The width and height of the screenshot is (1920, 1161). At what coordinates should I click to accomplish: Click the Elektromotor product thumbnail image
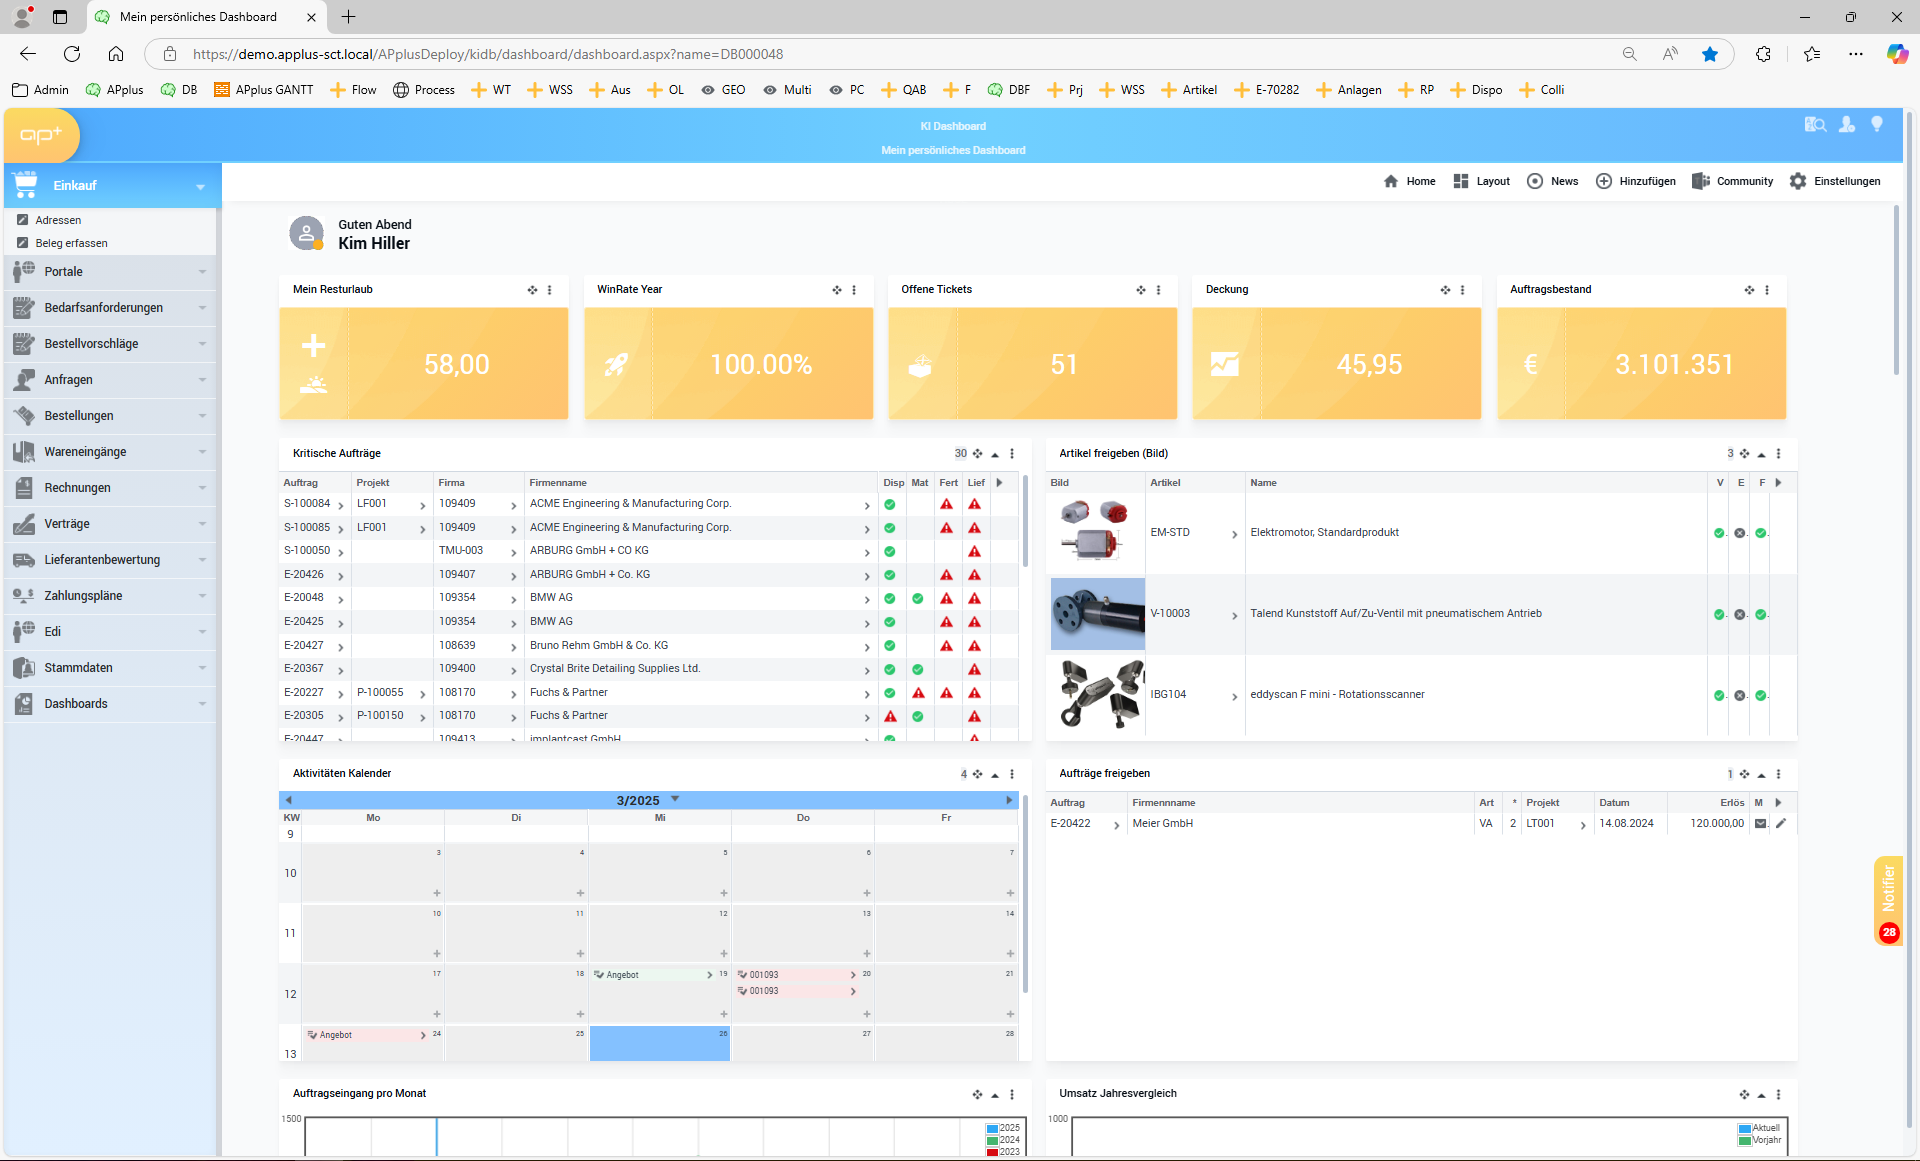[x=1096, y=533]
